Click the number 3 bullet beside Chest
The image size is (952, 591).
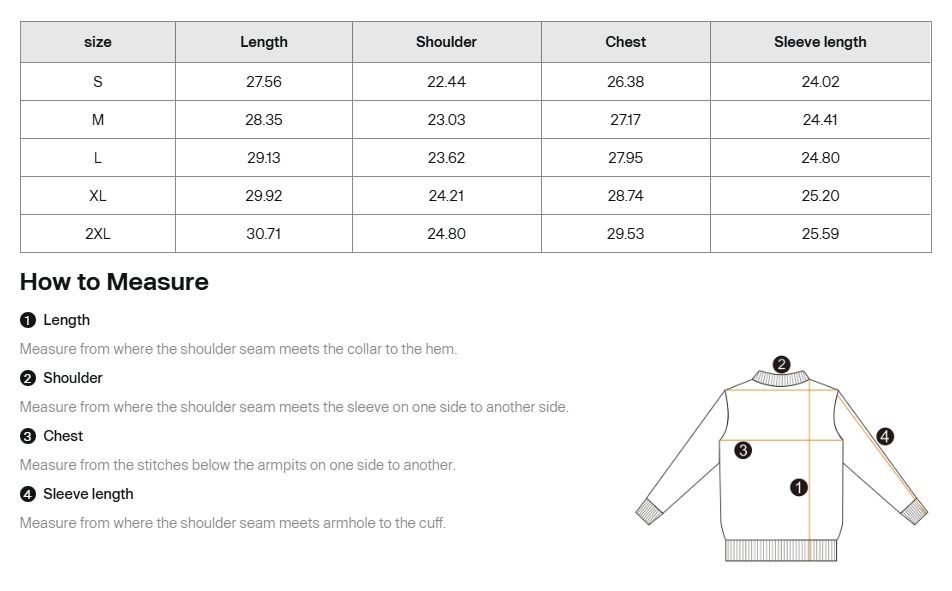click(x=27, y=436)
